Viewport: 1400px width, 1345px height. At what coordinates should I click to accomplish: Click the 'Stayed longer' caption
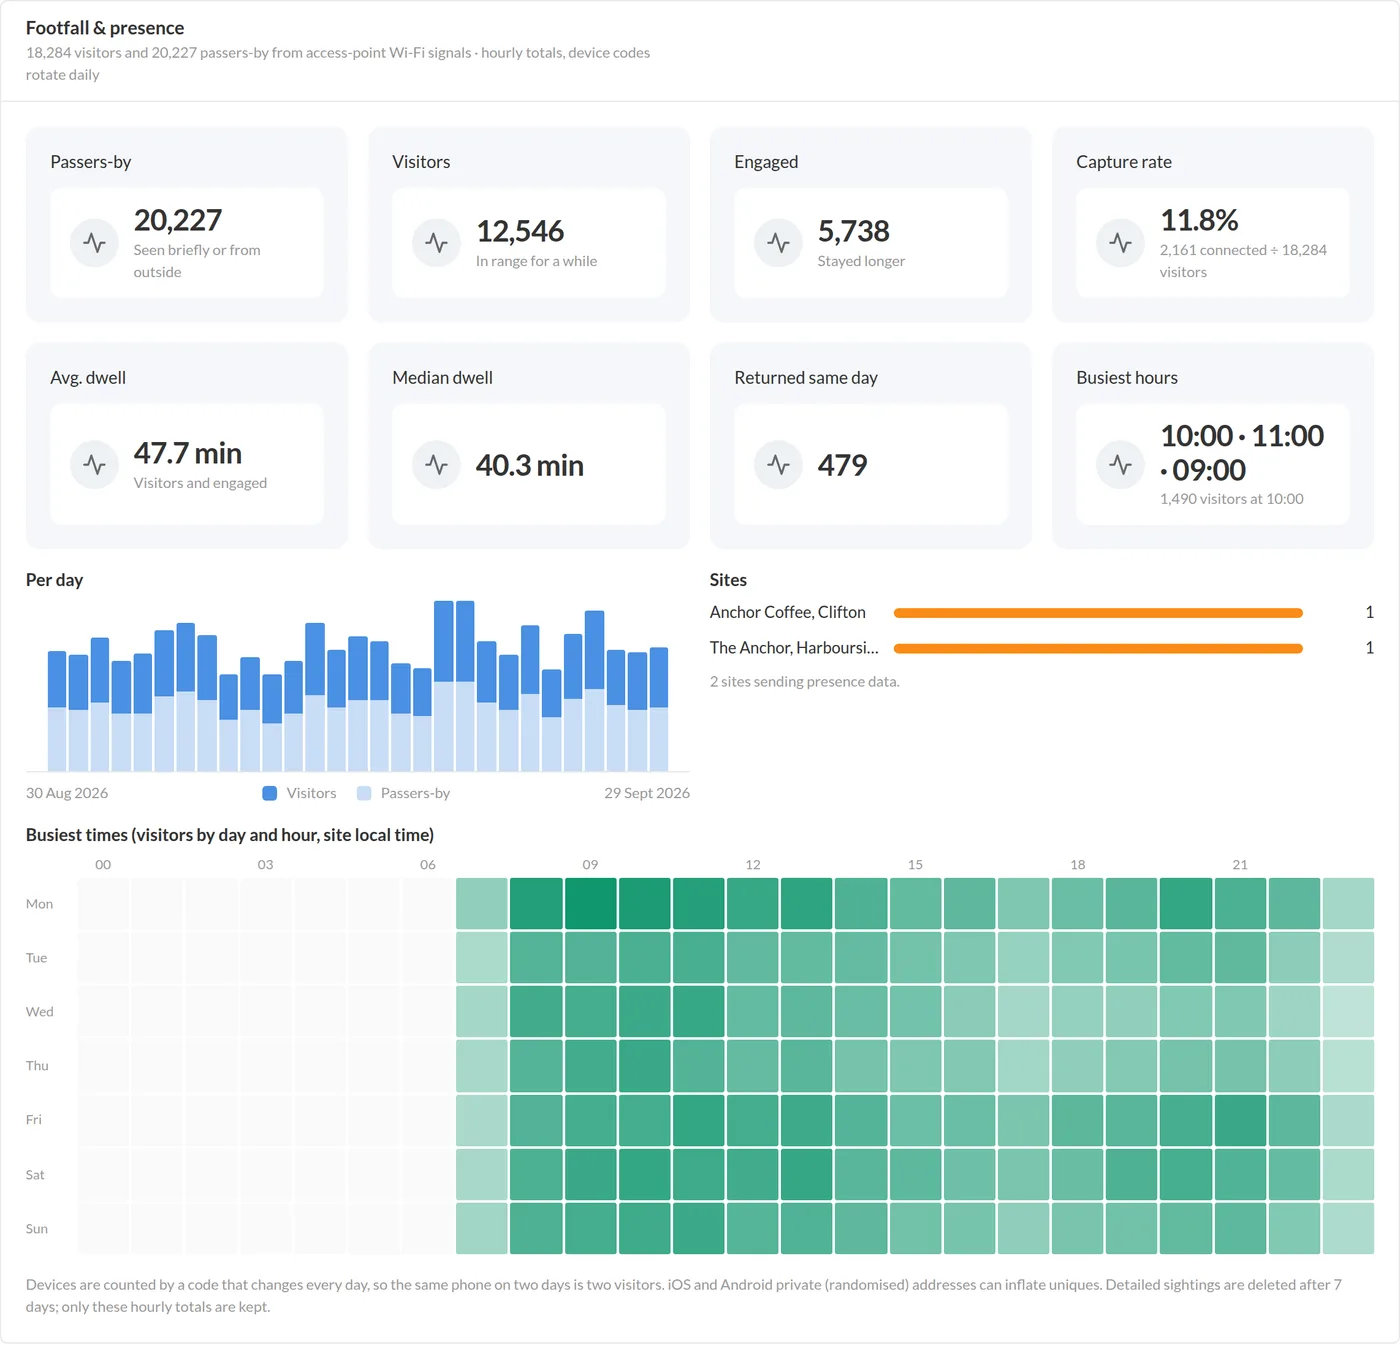point(861,261)
